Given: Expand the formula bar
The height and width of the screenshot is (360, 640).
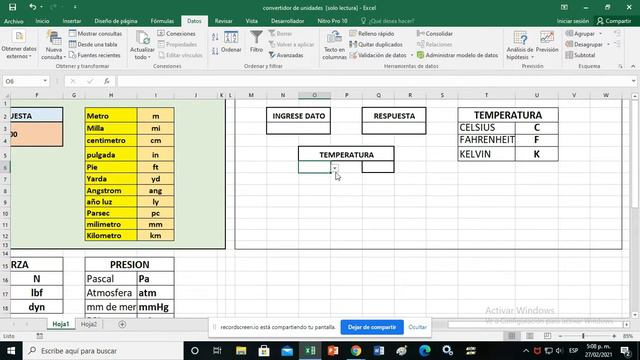Looking at the screenshot, I should (633, 81).
